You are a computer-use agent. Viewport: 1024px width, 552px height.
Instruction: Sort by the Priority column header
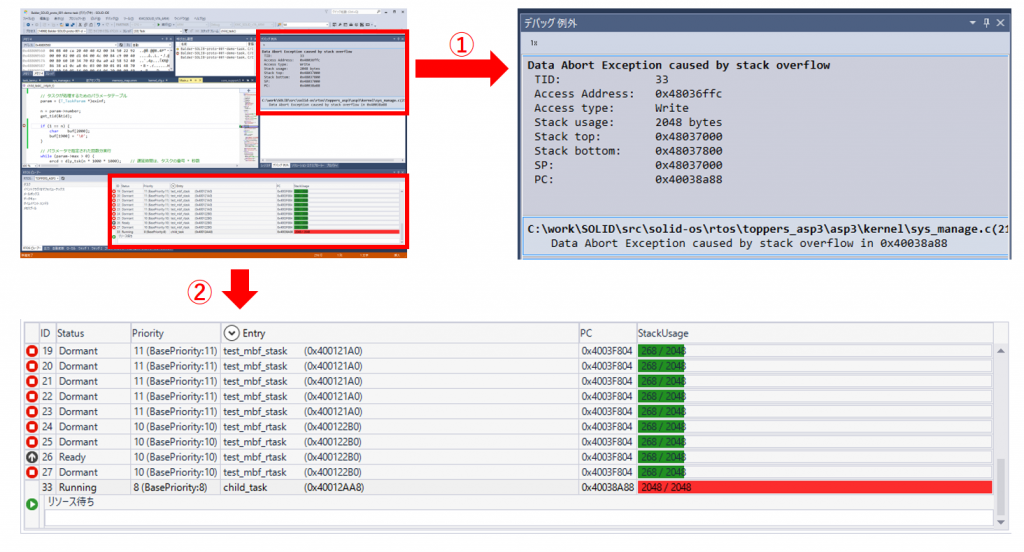pyautogui.click(x=148, y=332)
